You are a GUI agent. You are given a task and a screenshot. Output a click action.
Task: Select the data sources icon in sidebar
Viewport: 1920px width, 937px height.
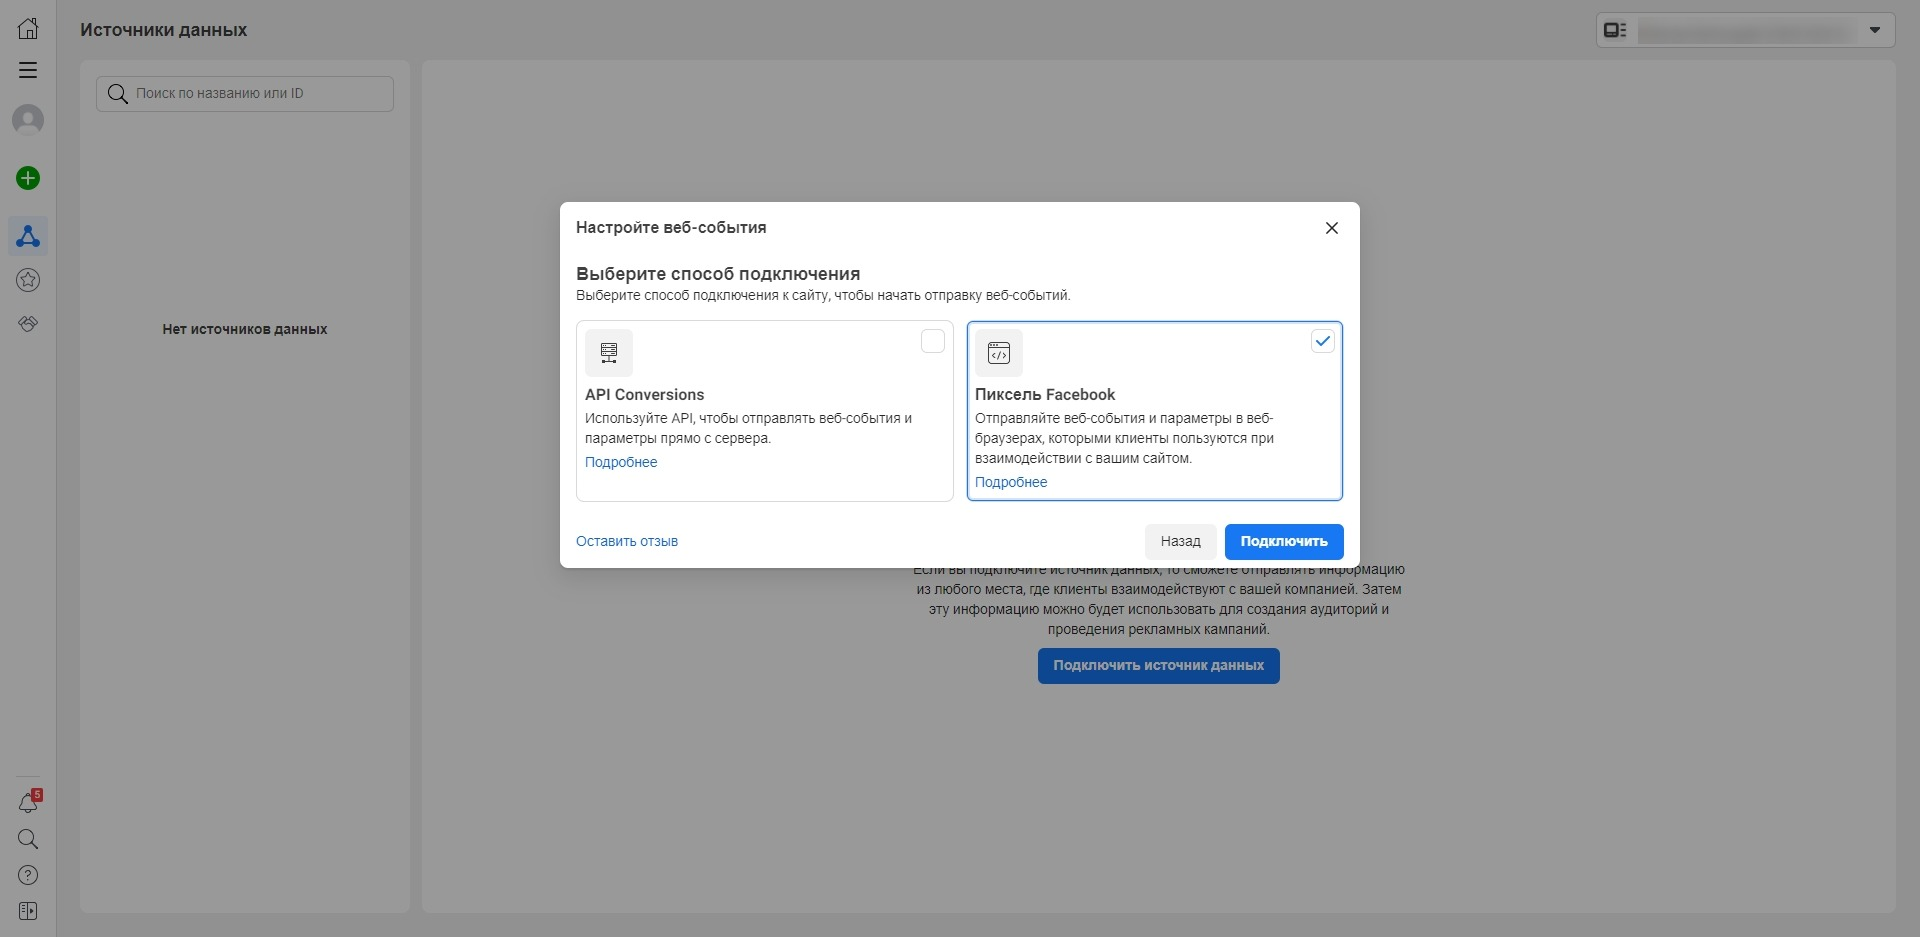point(28,236)
